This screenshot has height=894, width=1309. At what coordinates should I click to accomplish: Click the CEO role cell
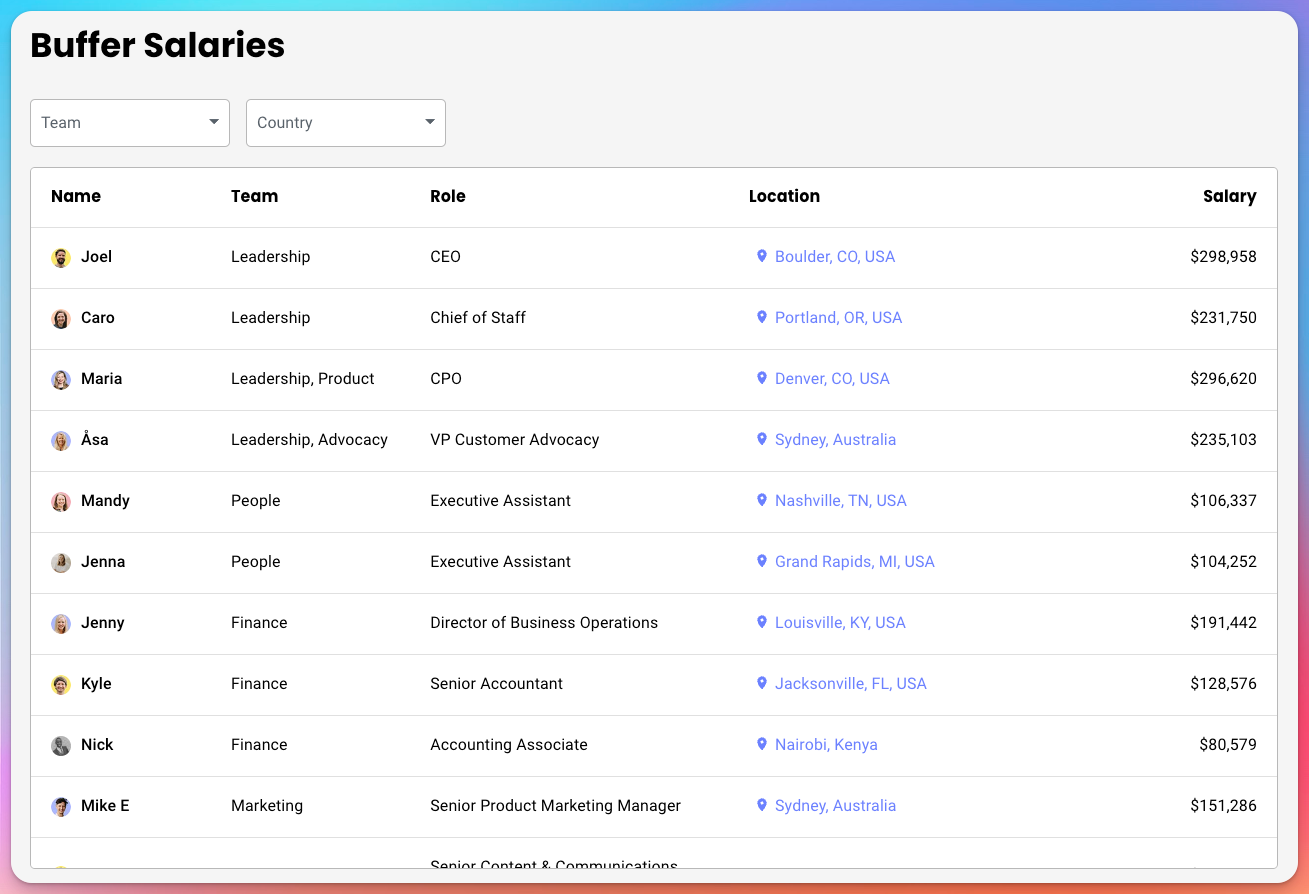point(445,257)
